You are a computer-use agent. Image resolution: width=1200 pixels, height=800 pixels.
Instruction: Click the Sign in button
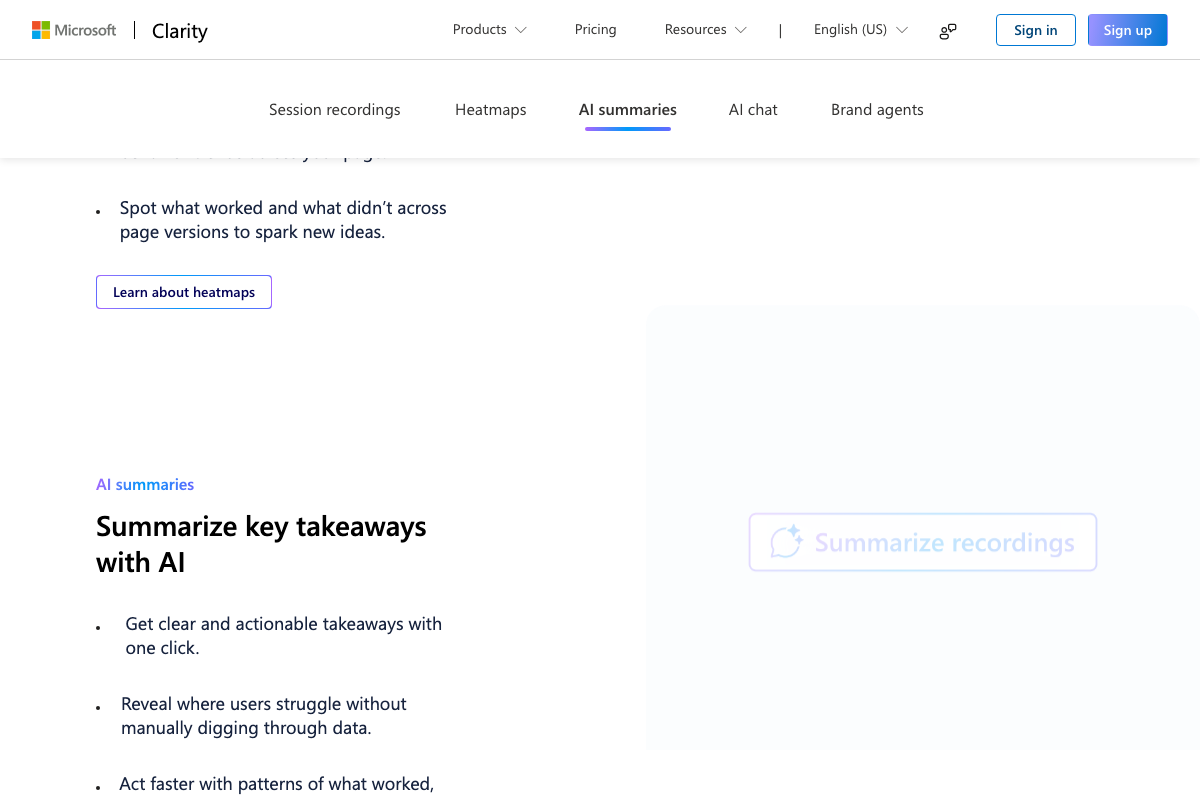(1035, 30)
